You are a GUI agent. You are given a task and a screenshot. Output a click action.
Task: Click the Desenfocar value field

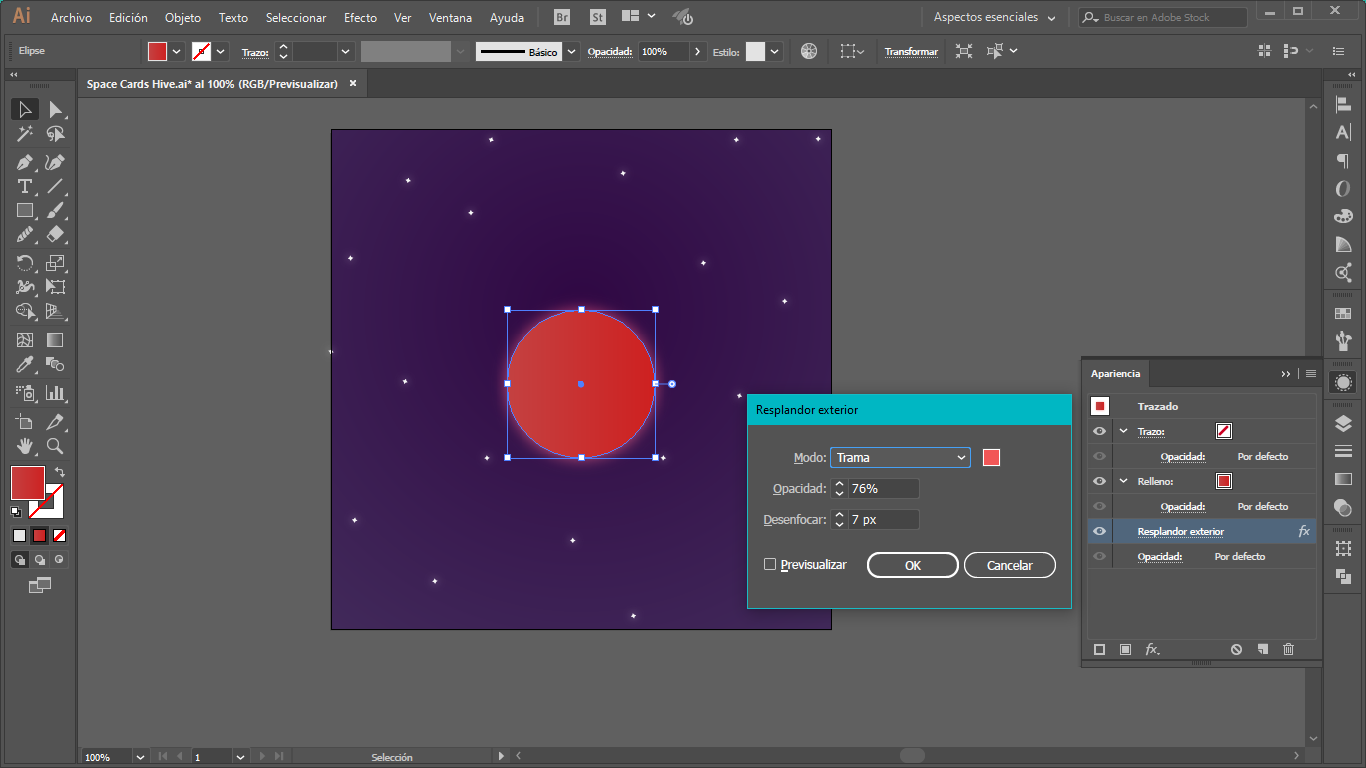pos(884,520)
